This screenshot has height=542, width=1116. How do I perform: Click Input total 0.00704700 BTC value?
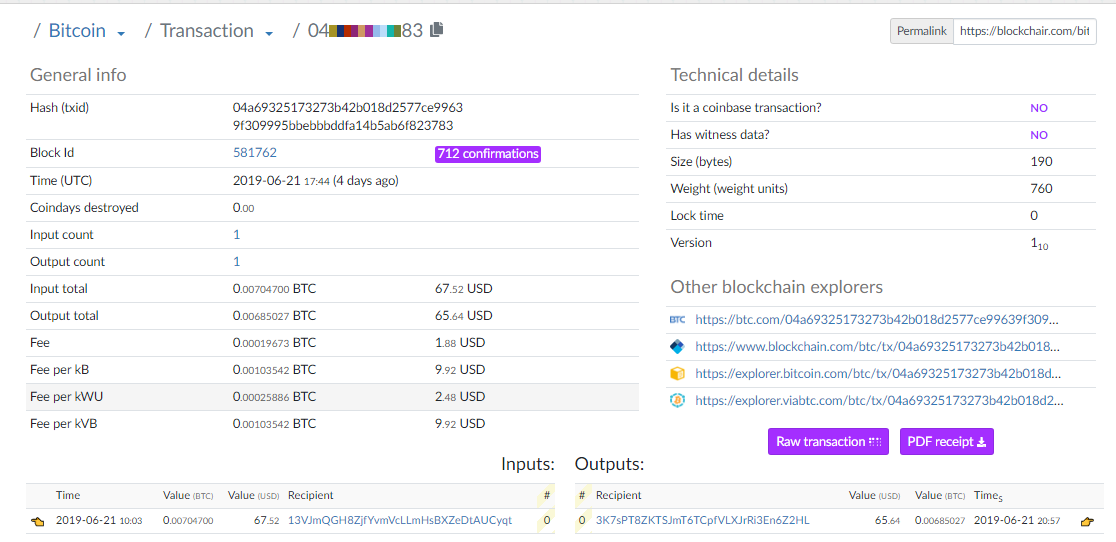click(x=275, y=289)
